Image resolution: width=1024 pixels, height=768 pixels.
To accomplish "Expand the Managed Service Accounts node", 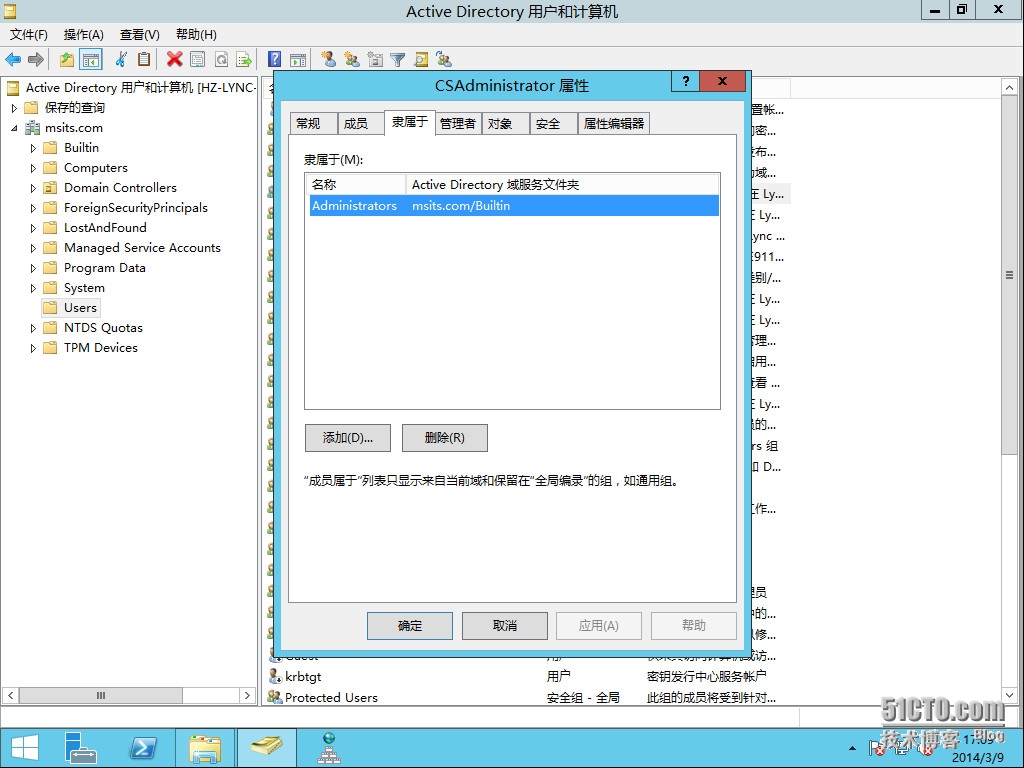I will point(33,248).
